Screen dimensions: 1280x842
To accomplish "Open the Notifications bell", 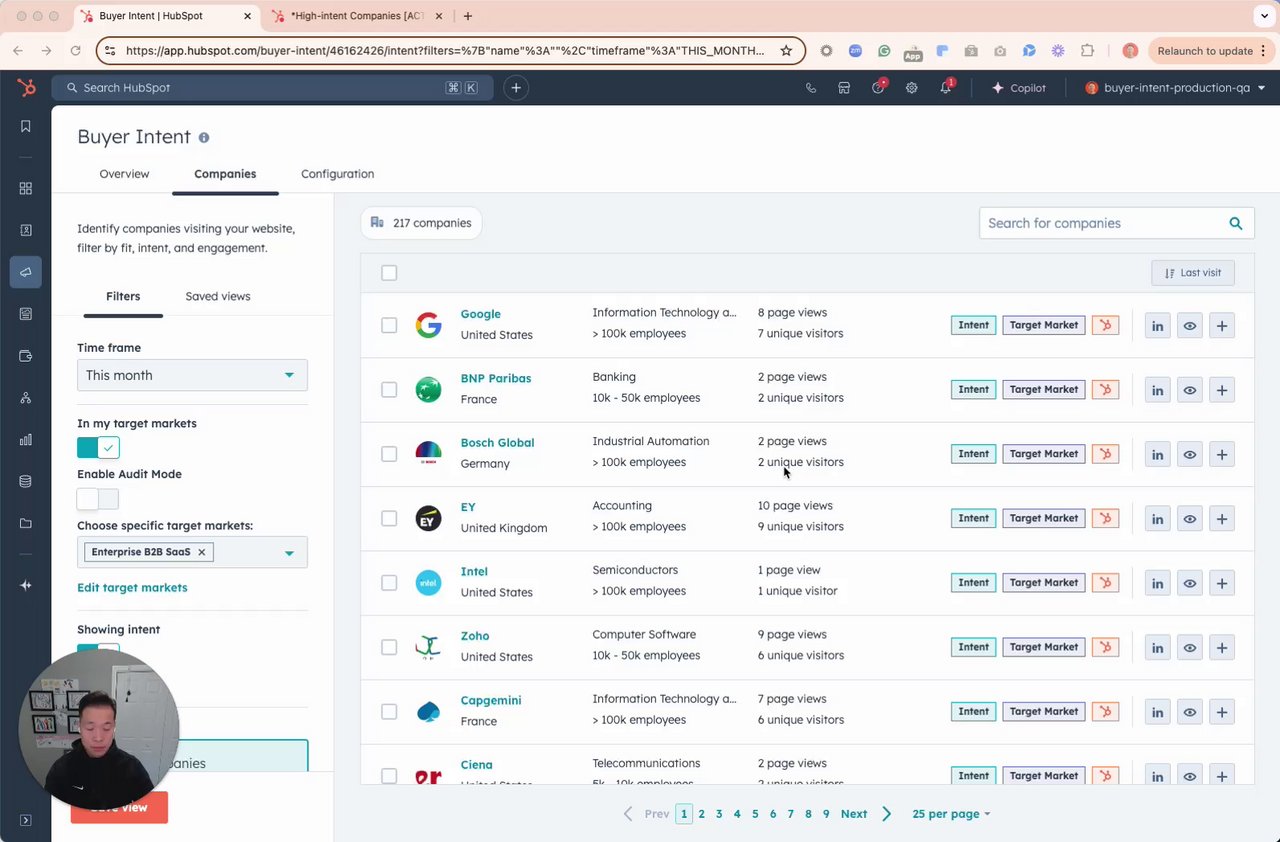I will pos(946,88).
